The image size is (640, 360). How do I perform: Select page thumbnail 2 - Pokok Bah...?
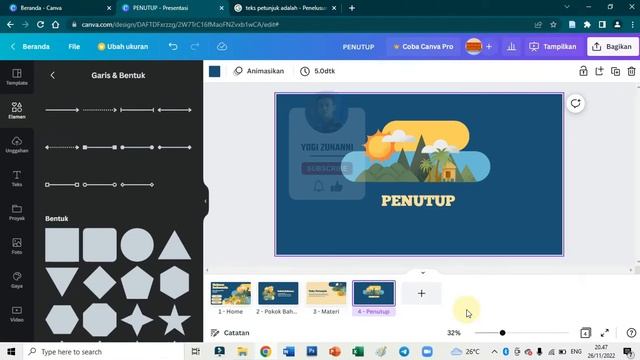278,293
